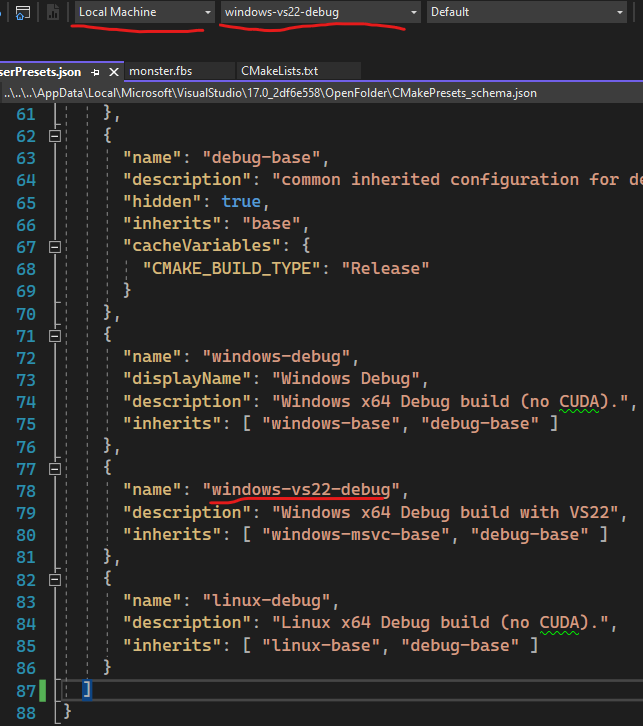Open the Local Machine target dropdown
643x726 pixels.
click(144, 12)
